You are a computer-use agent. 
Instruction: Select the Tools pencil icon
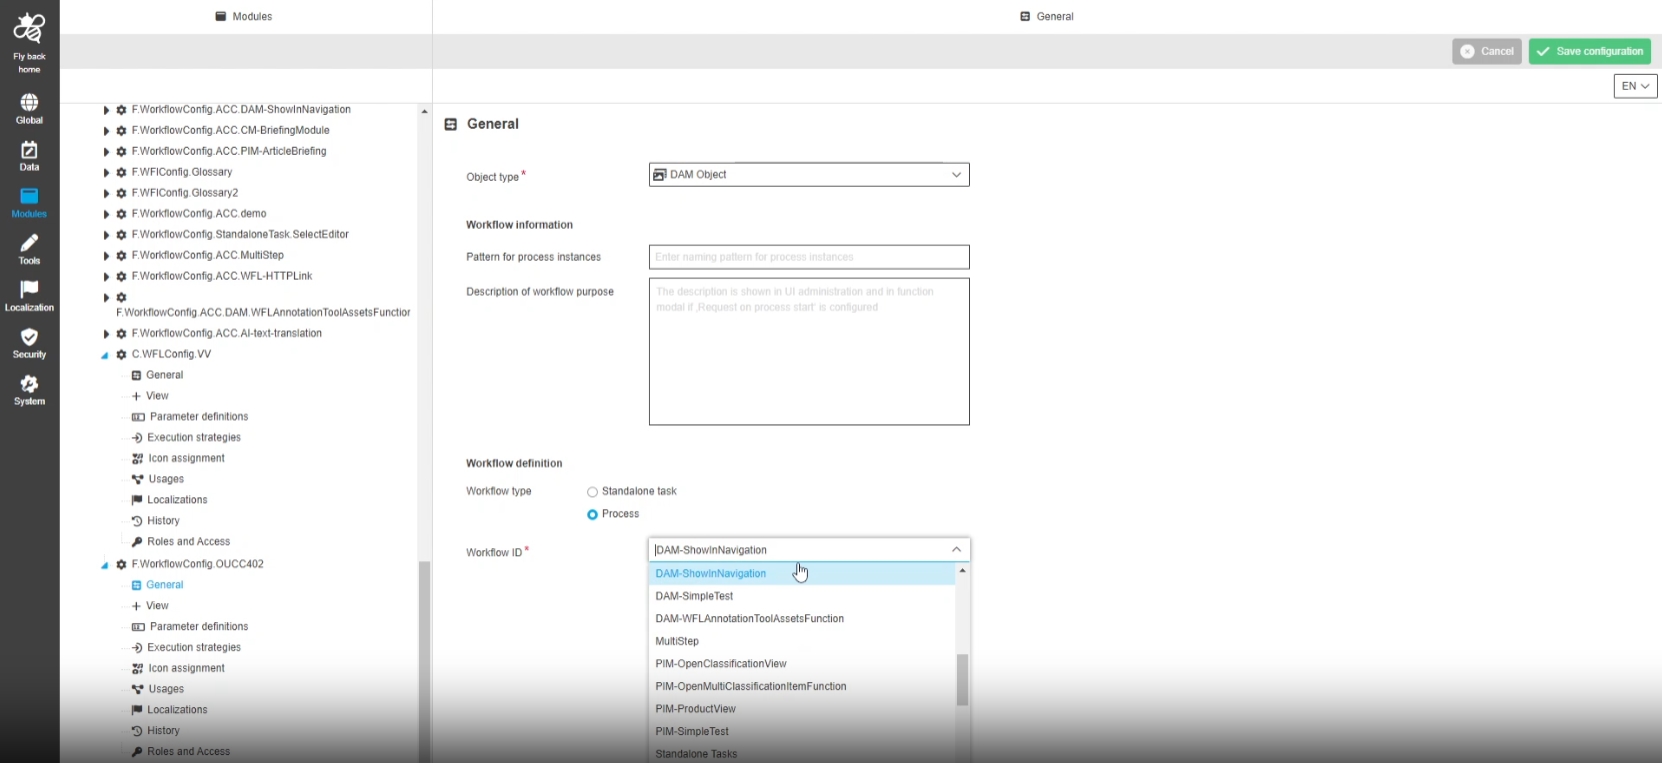pyautogui.click(x=29, y=244)
